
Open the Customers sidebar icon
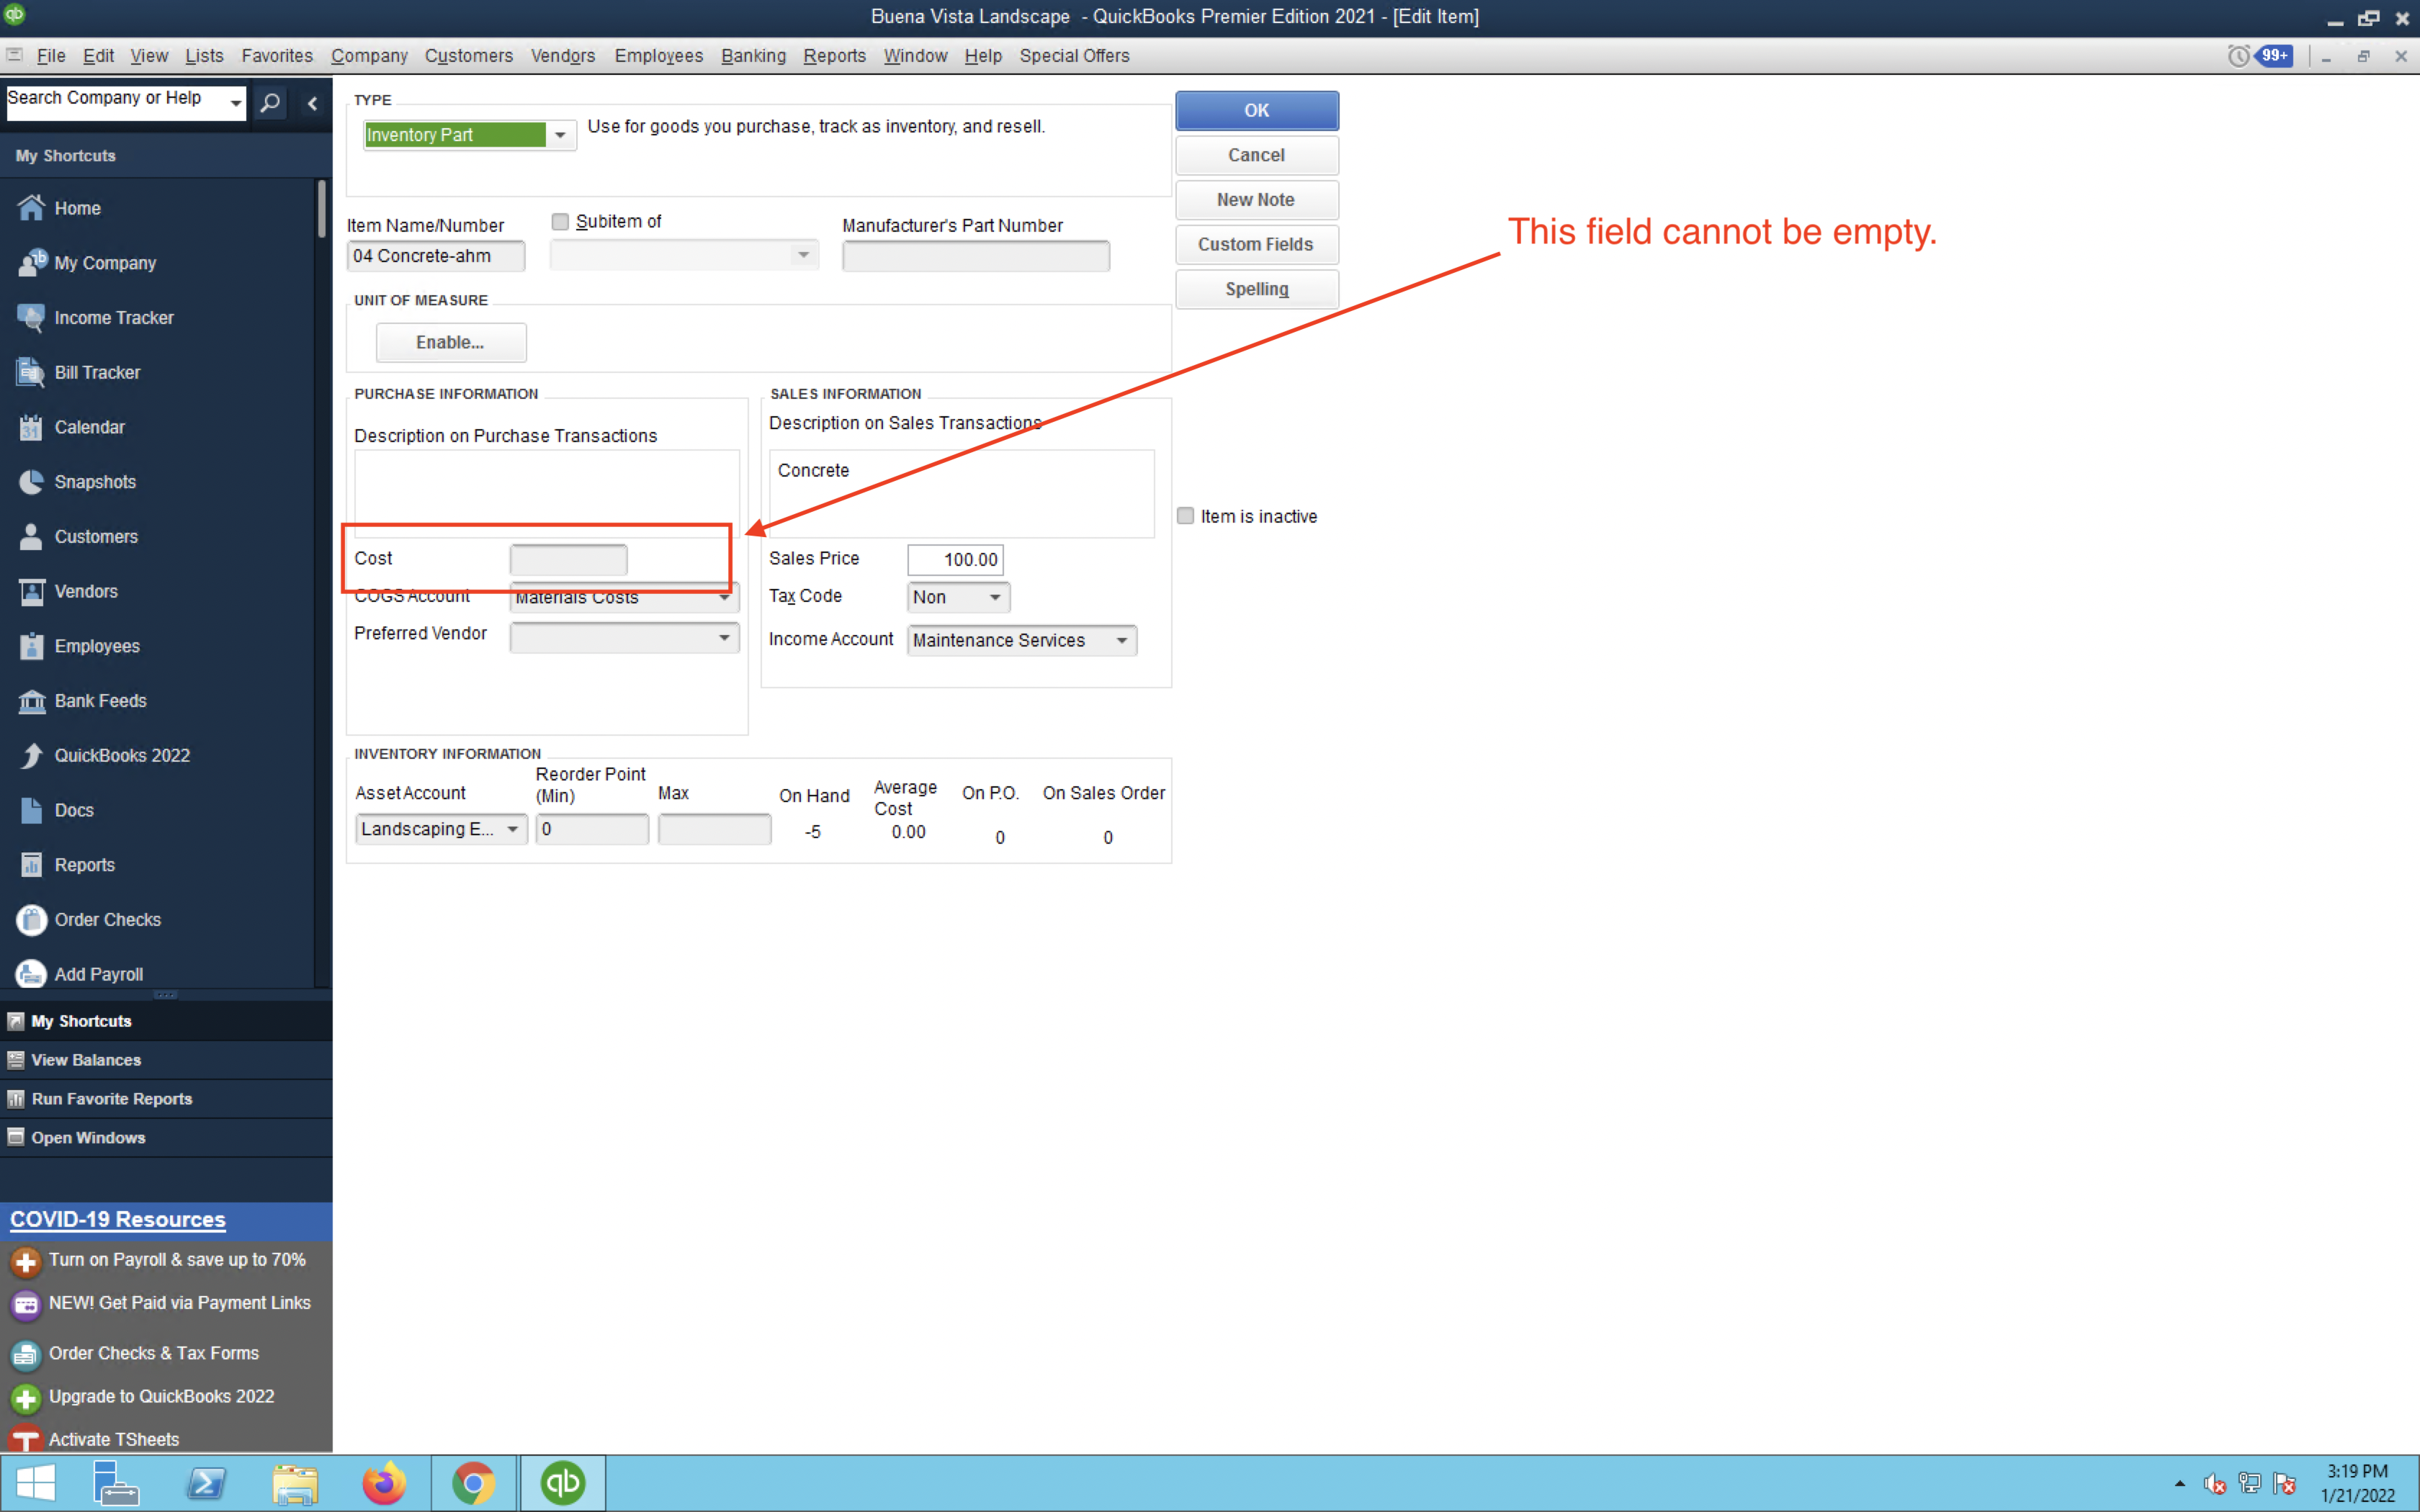coord(31,537)
